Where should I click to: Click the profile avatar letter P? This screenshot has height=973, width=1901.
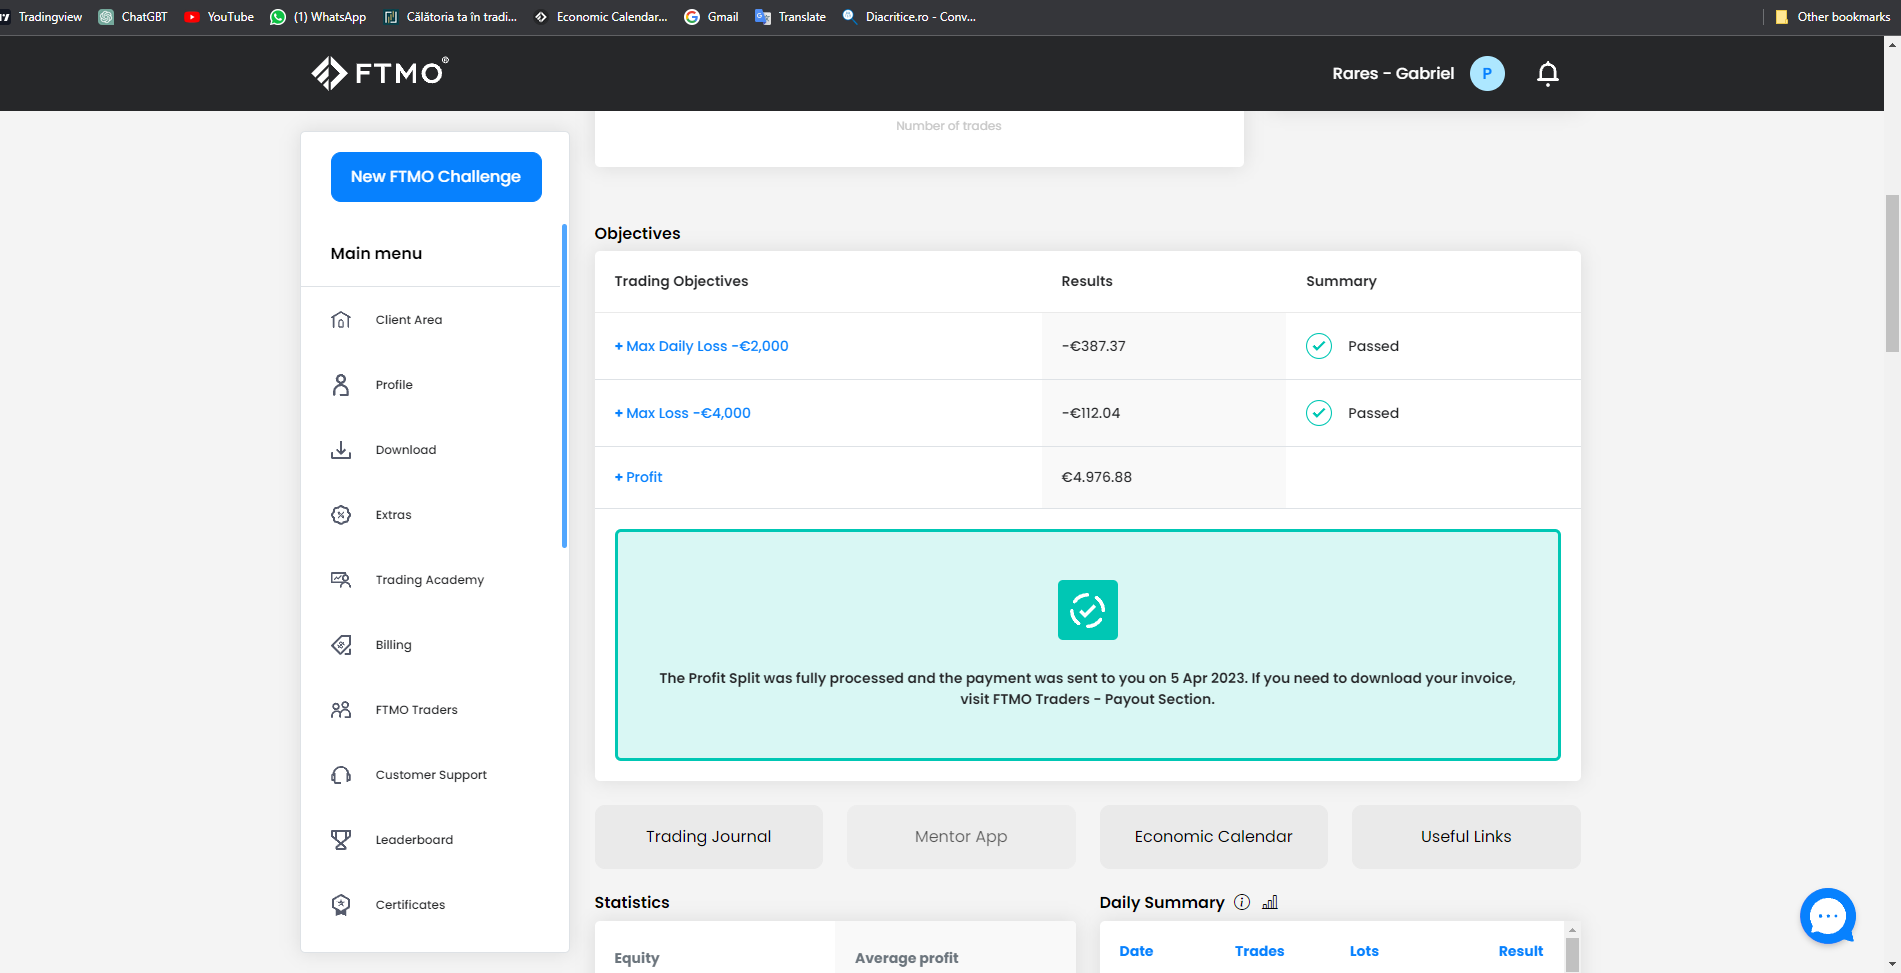pos(1487,73)
